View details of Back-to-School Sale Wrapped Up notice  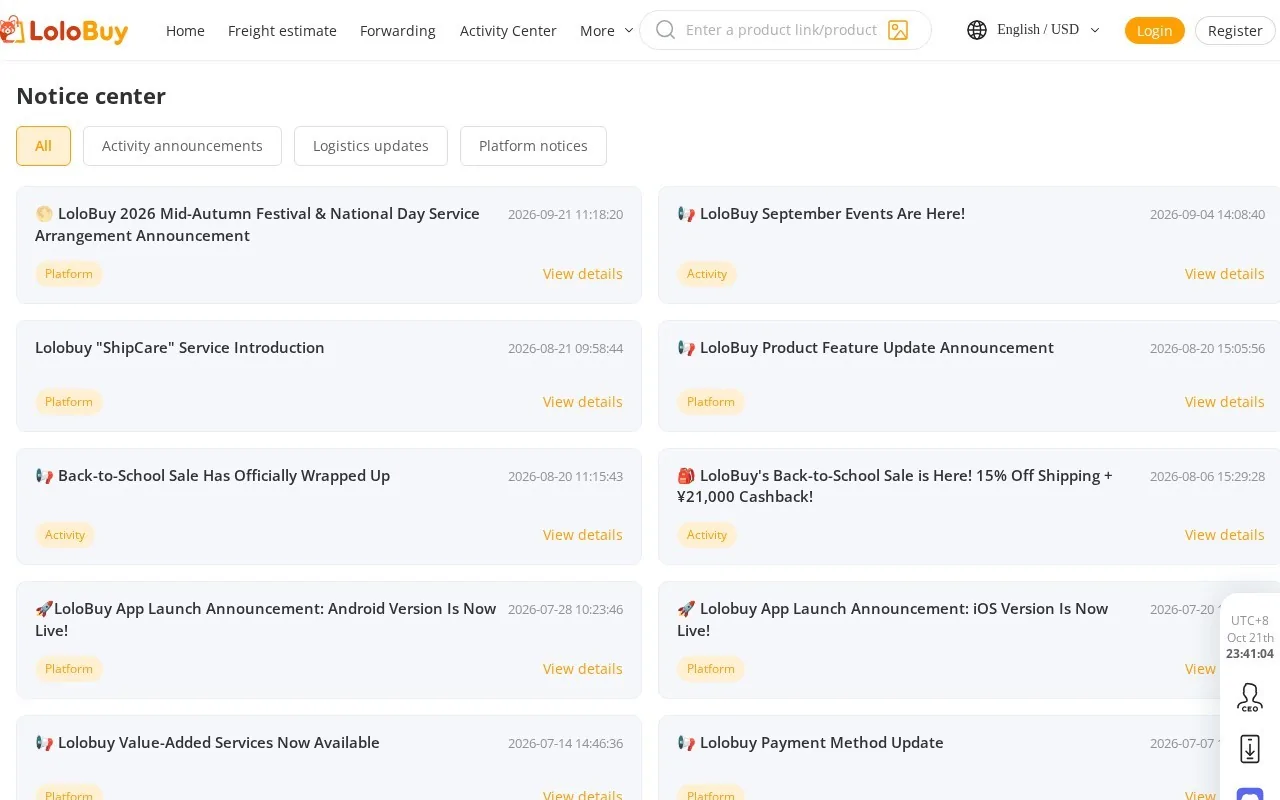(582, 535)
